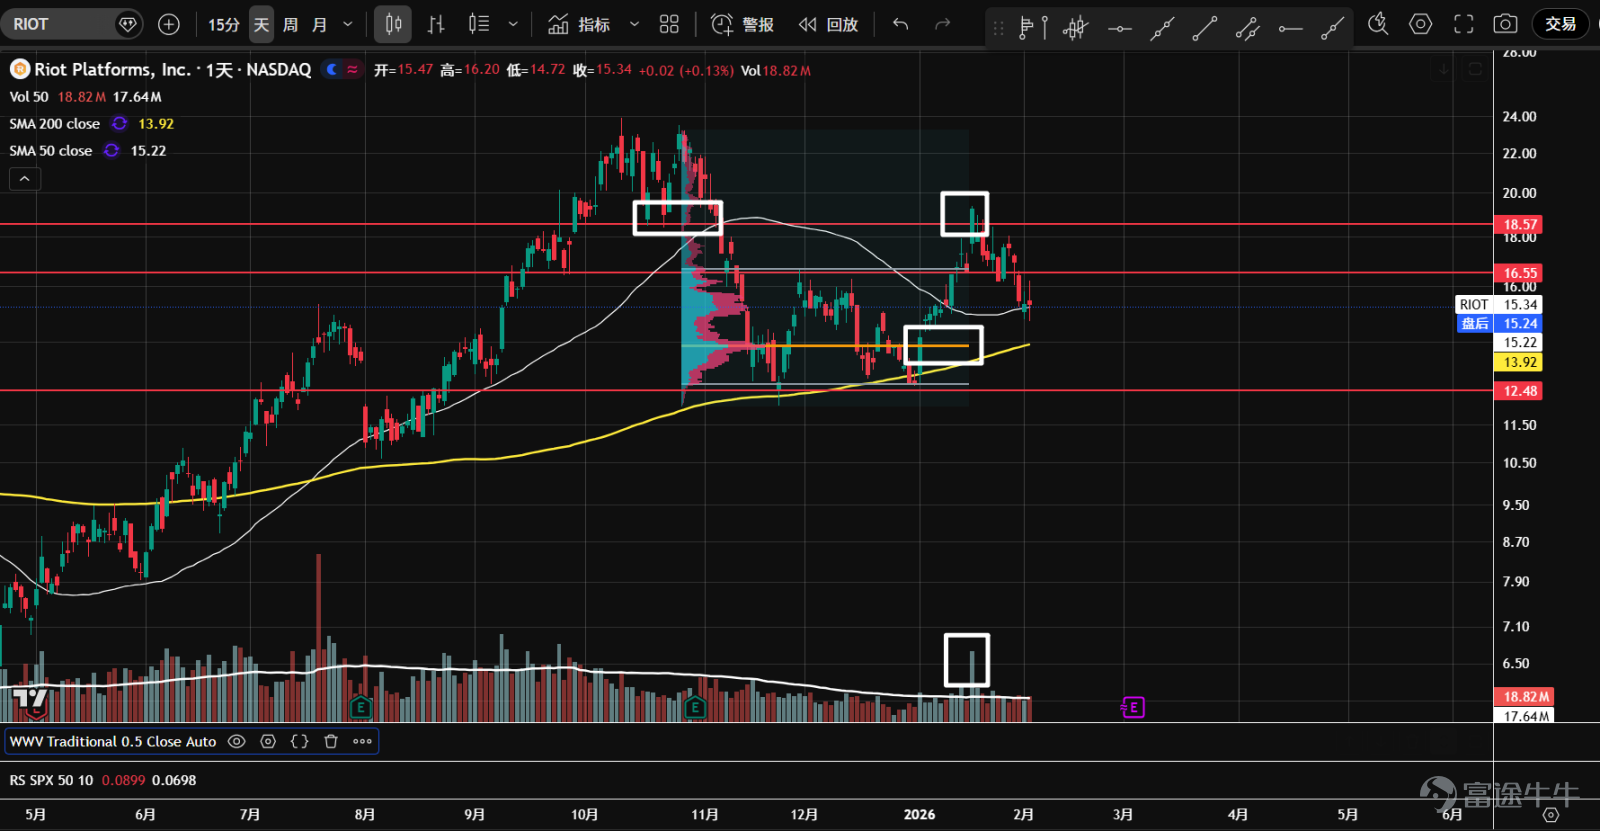Open the earnings marker near 8月
This screenshot has height=831, width=1600.
(361, 708)
